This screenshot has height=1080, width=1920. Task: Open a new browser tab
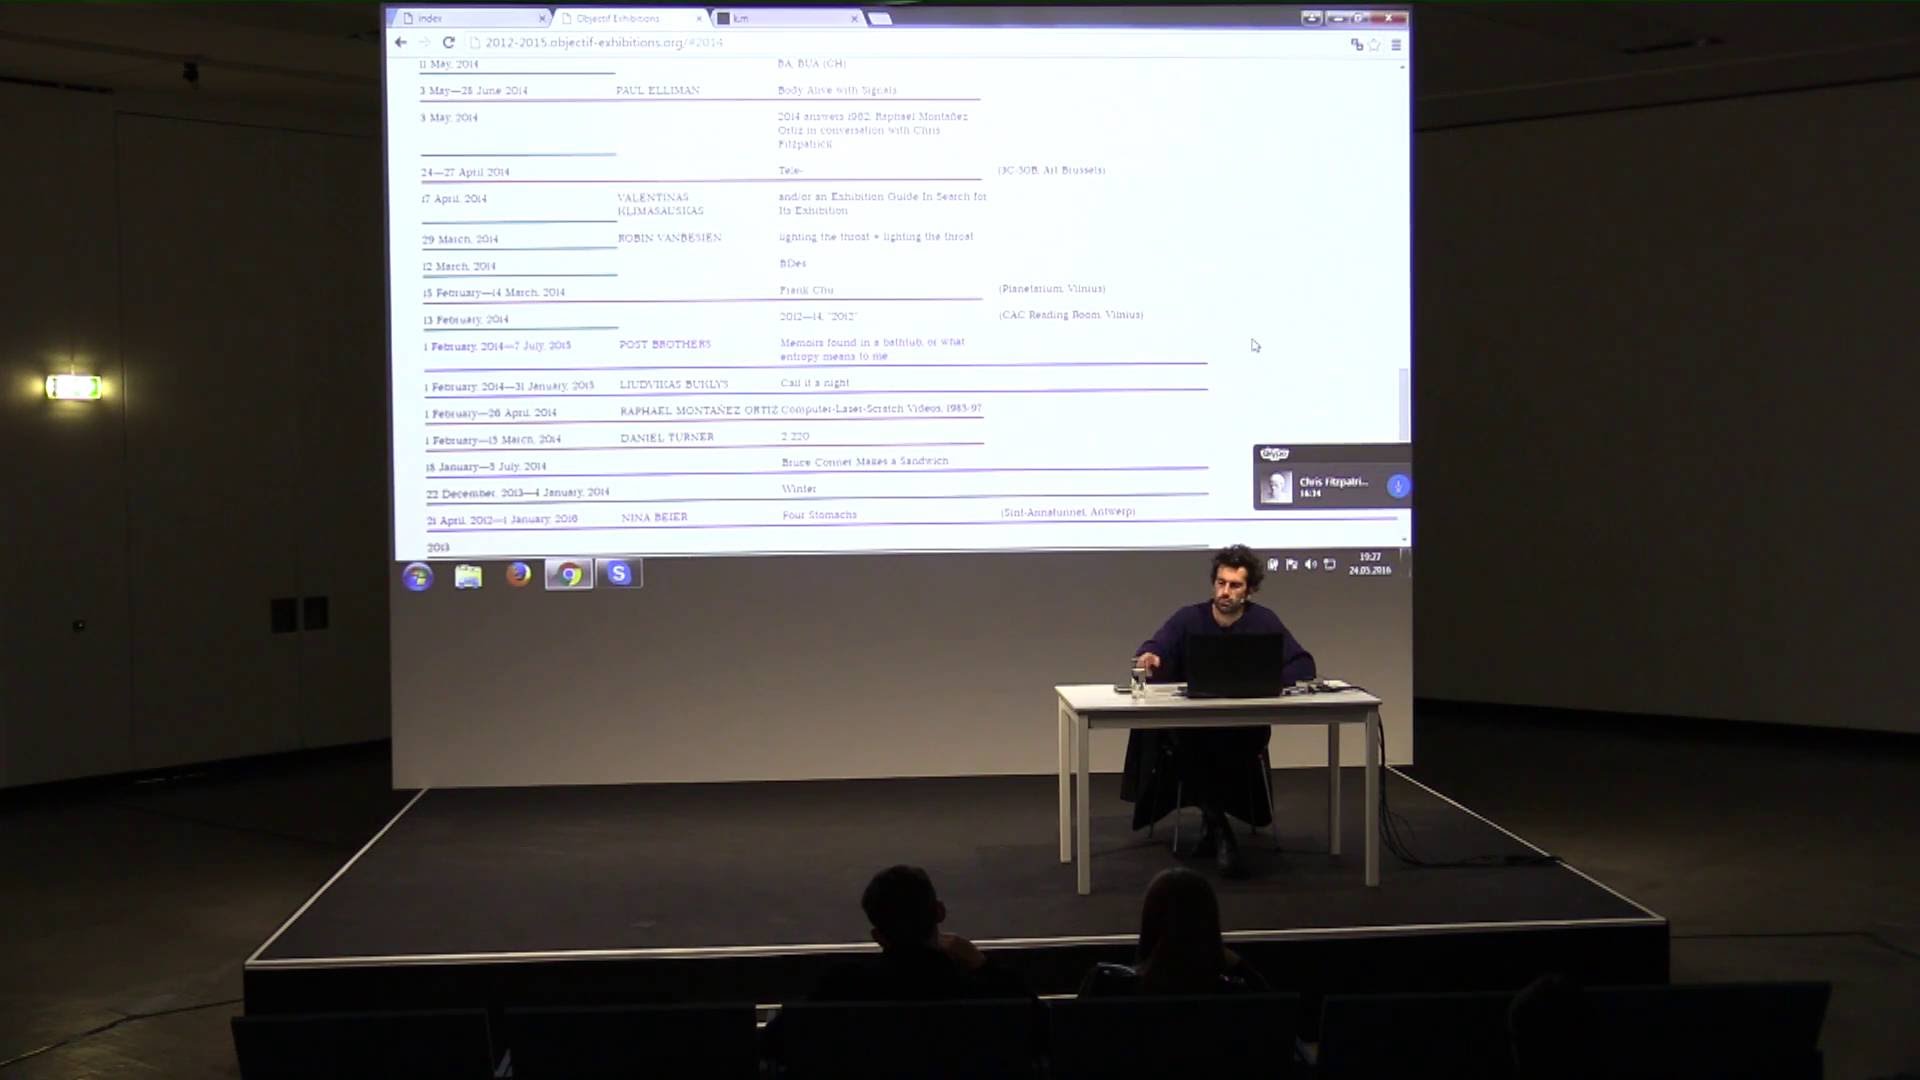pyautogui.click(x=879, y=18)
